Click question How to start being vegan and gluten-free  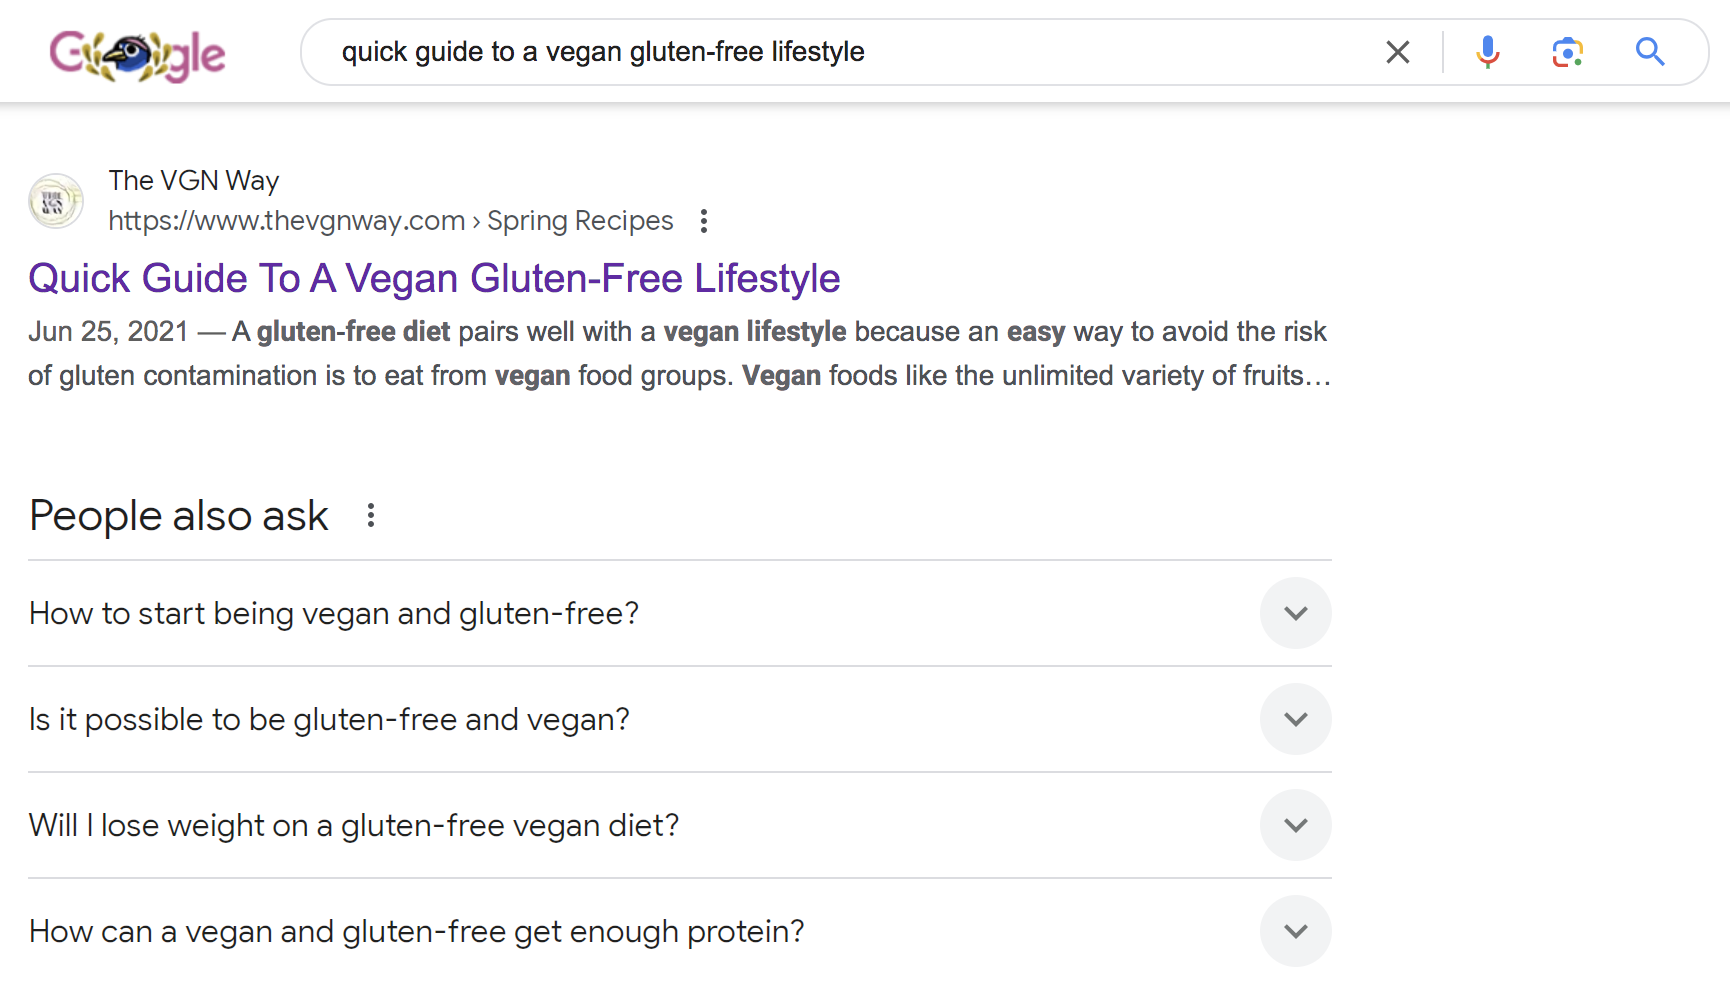click(x=334, y=613)
